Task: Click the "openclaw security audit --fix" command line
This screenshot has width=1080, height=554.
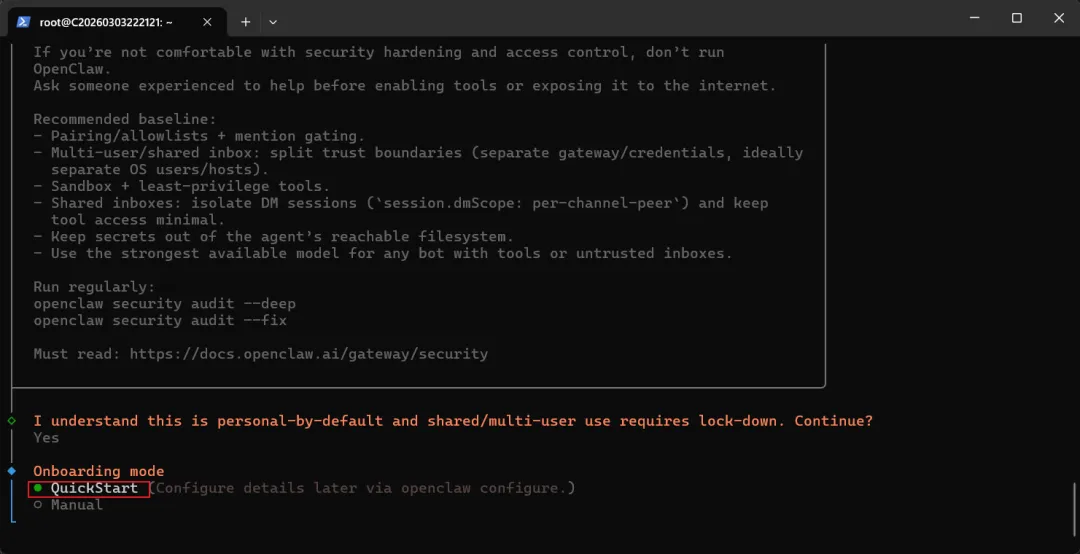Action: click(x=160, y=320)
